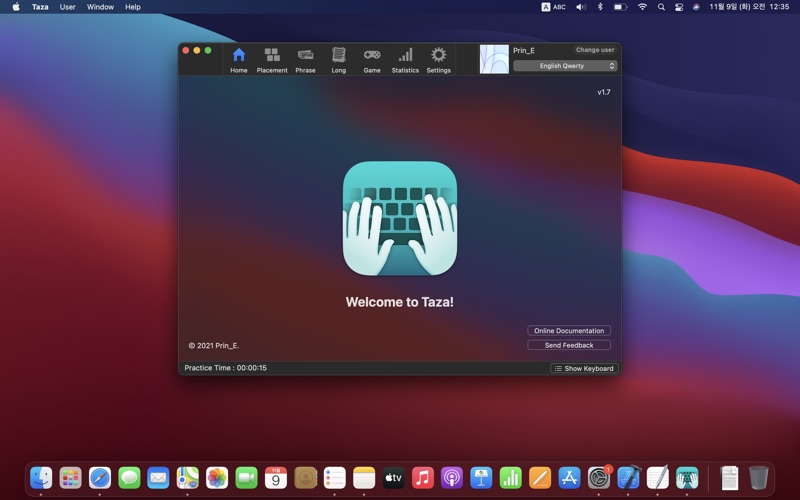The width and height of the screenshot is (800, 500).
Task: Open TextEdit from the dock
Action: pos(658,478)
